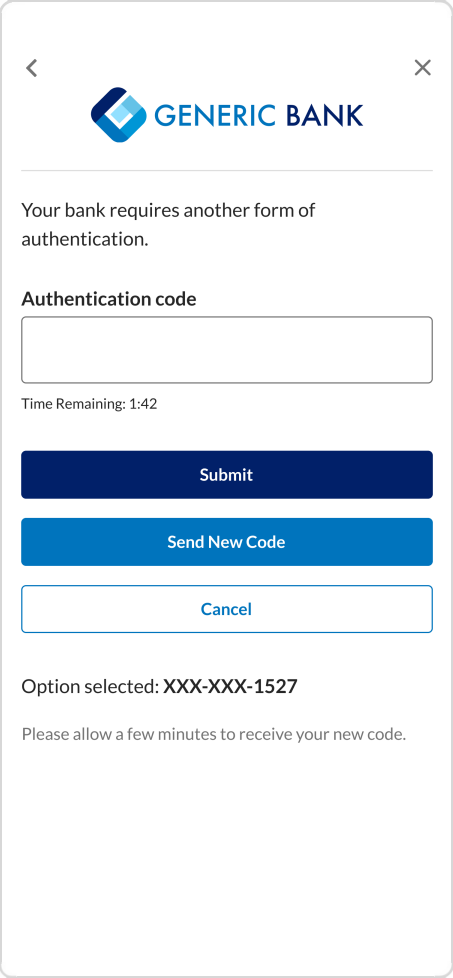The image size is (453, 978).
Task: Submit the authentication code
Action: (x=226, y=475)
